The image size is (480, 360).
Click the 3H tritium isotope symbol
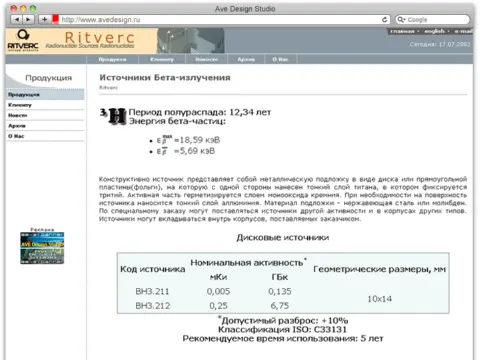113,116
